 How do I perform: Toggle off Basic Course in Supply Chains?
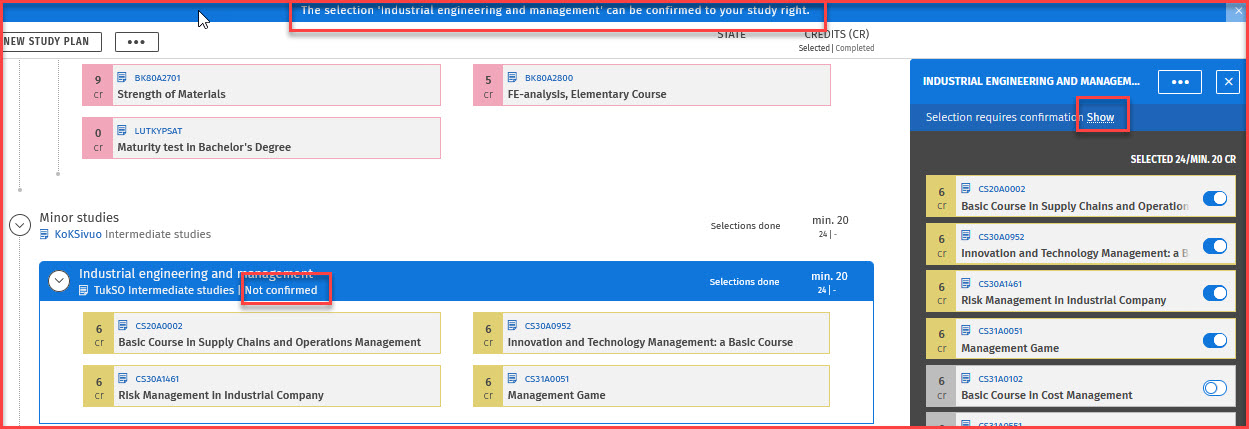[x=1214, y=199]
